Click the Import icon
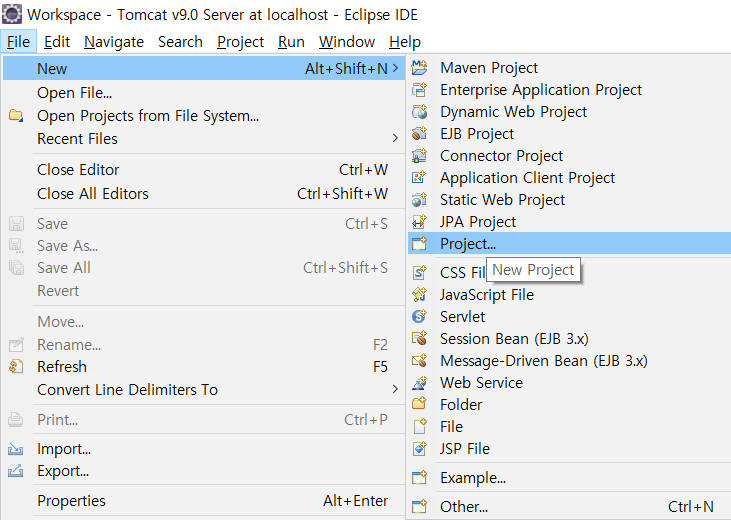The image size is (731, 520). coord(15,449)
